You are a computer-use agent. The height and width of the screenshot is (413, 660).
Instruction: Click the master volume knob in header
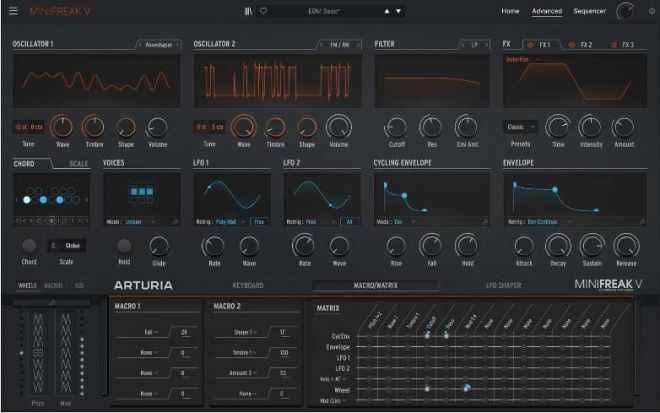625,11
